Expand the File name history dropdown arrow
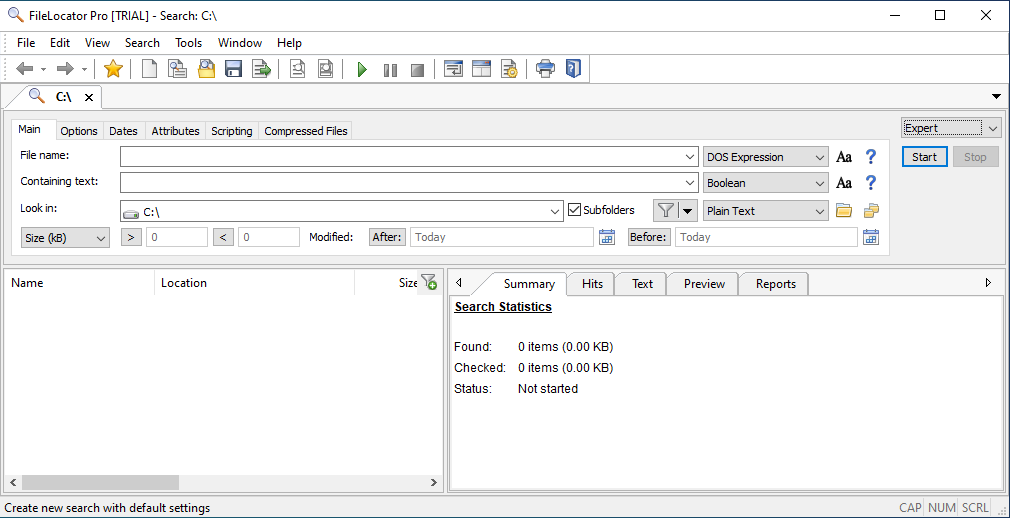Screen dimensions: 1010x518 [691, 157]
